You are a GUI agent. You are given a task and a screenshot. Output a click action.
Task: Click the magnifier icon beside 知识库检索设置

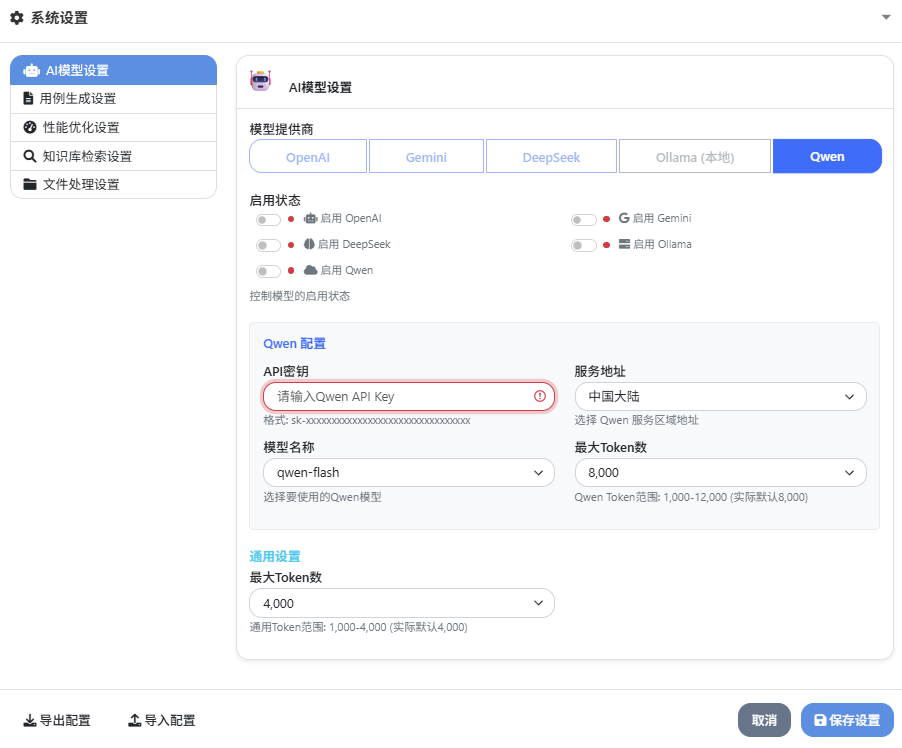point(30,156)
